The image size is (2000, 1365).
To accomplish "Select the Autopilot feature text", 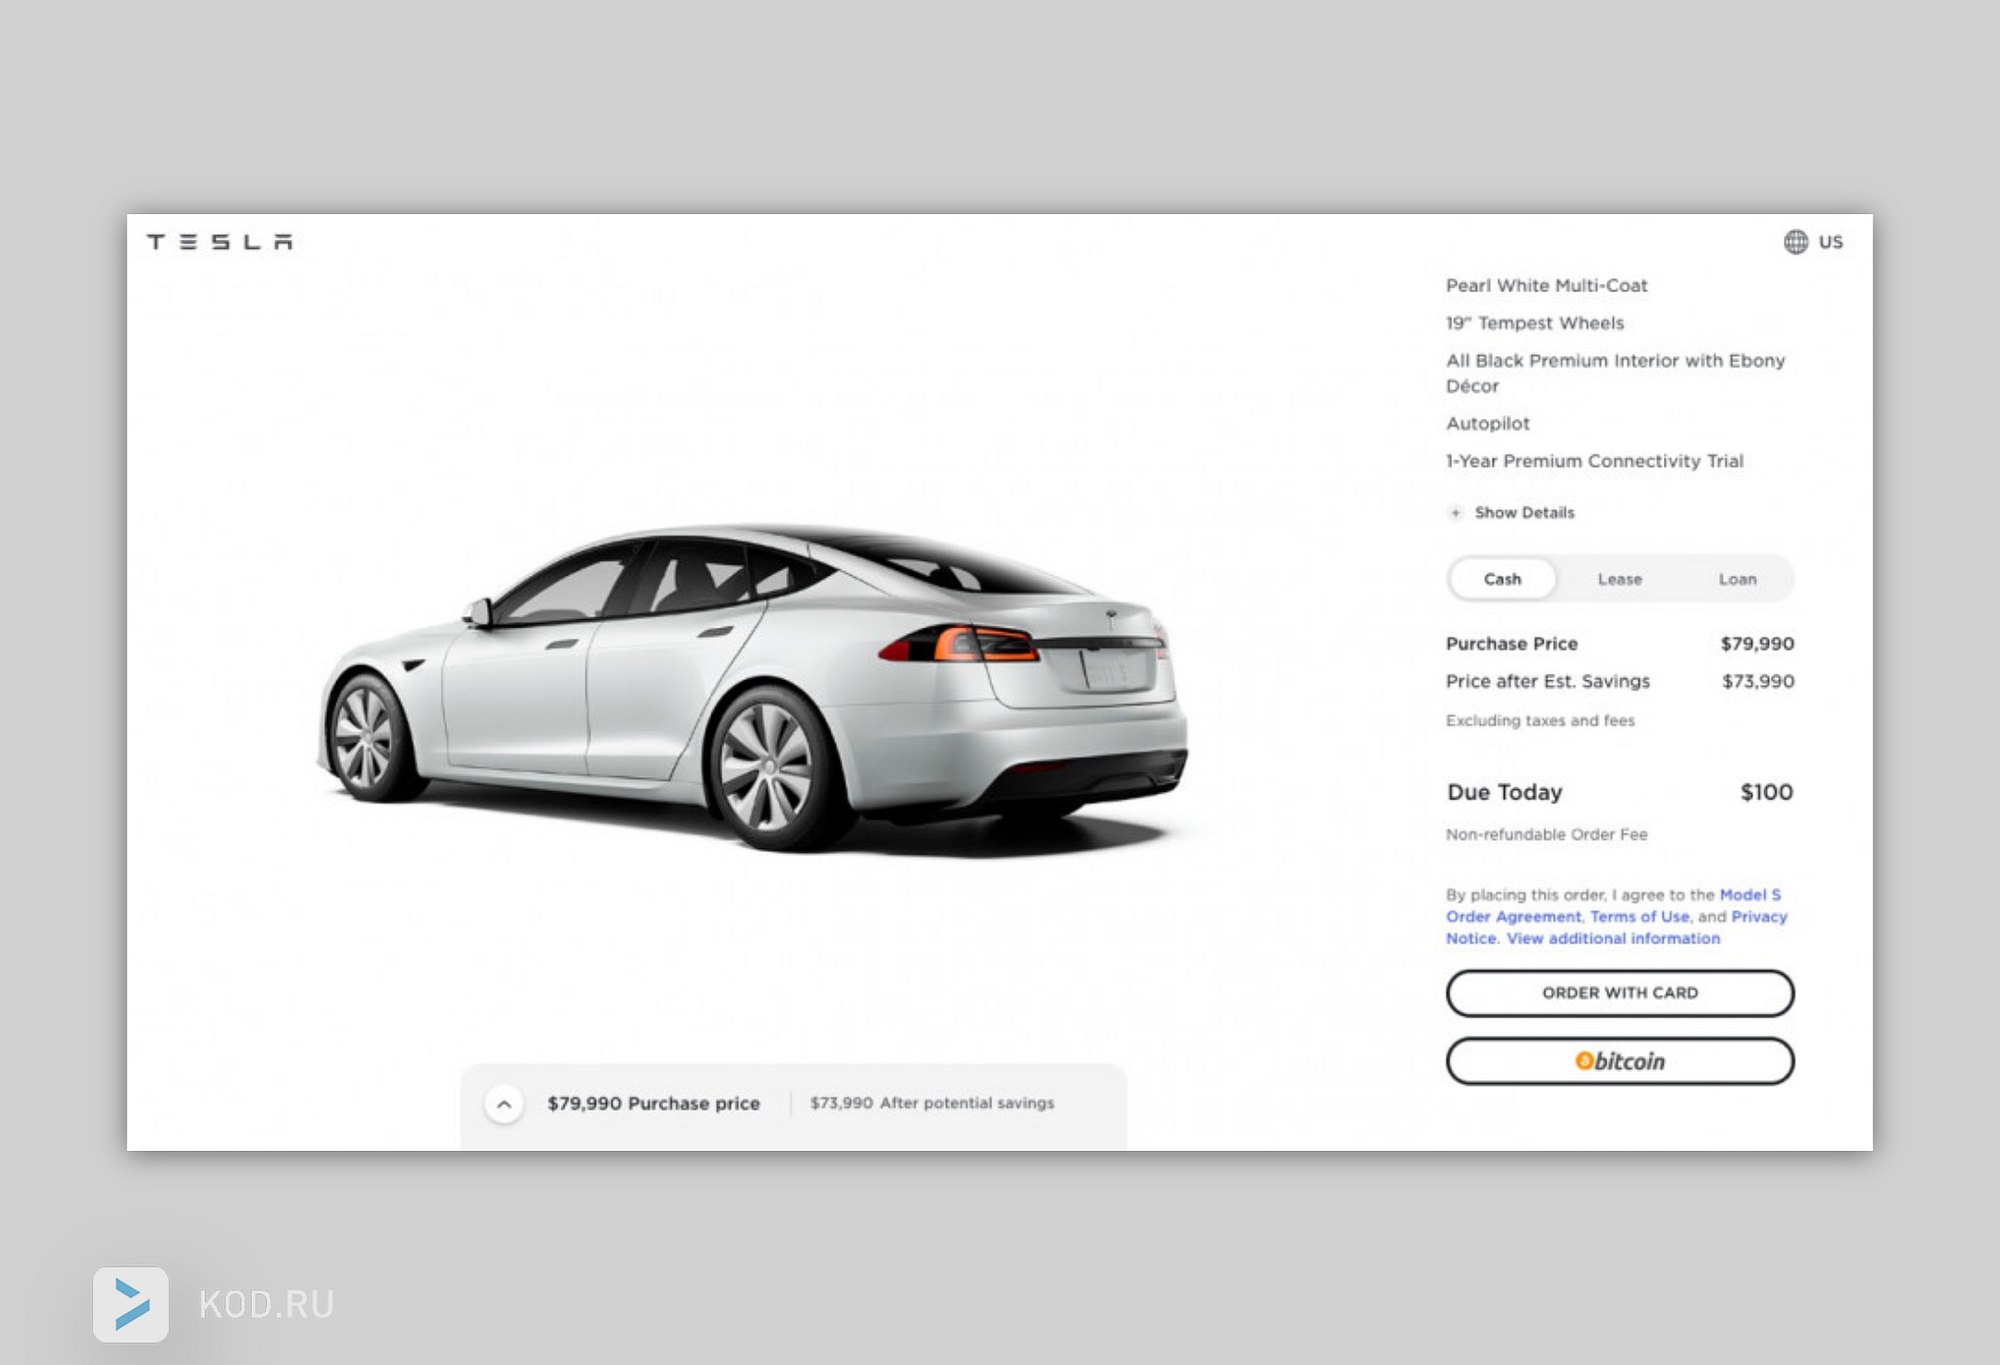I will tap(1488, 424).
